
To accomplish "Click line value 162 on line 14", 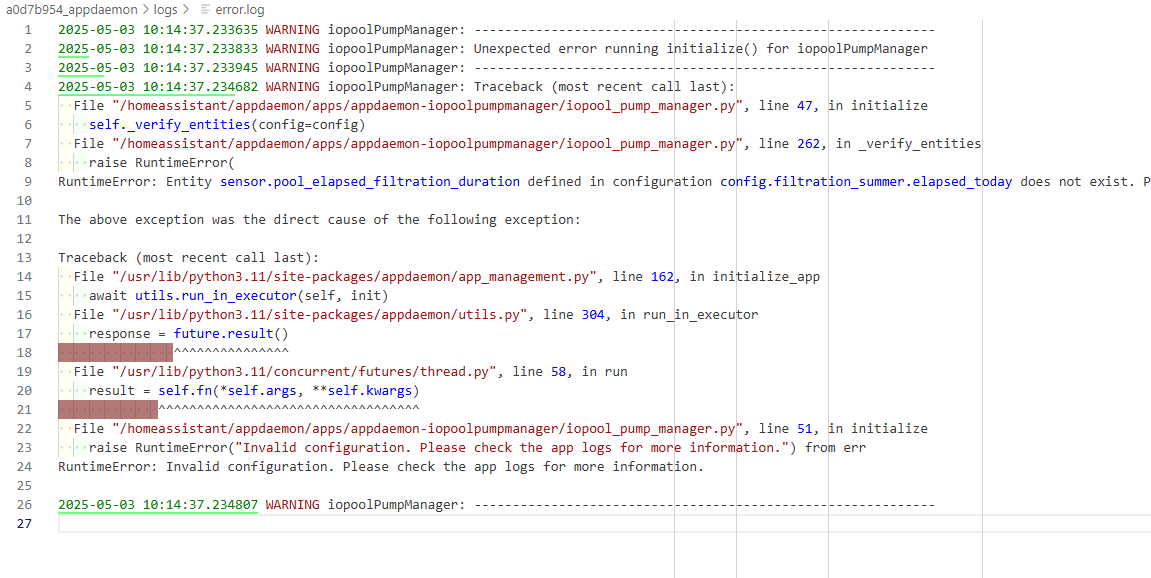I will tap(662, 277).
